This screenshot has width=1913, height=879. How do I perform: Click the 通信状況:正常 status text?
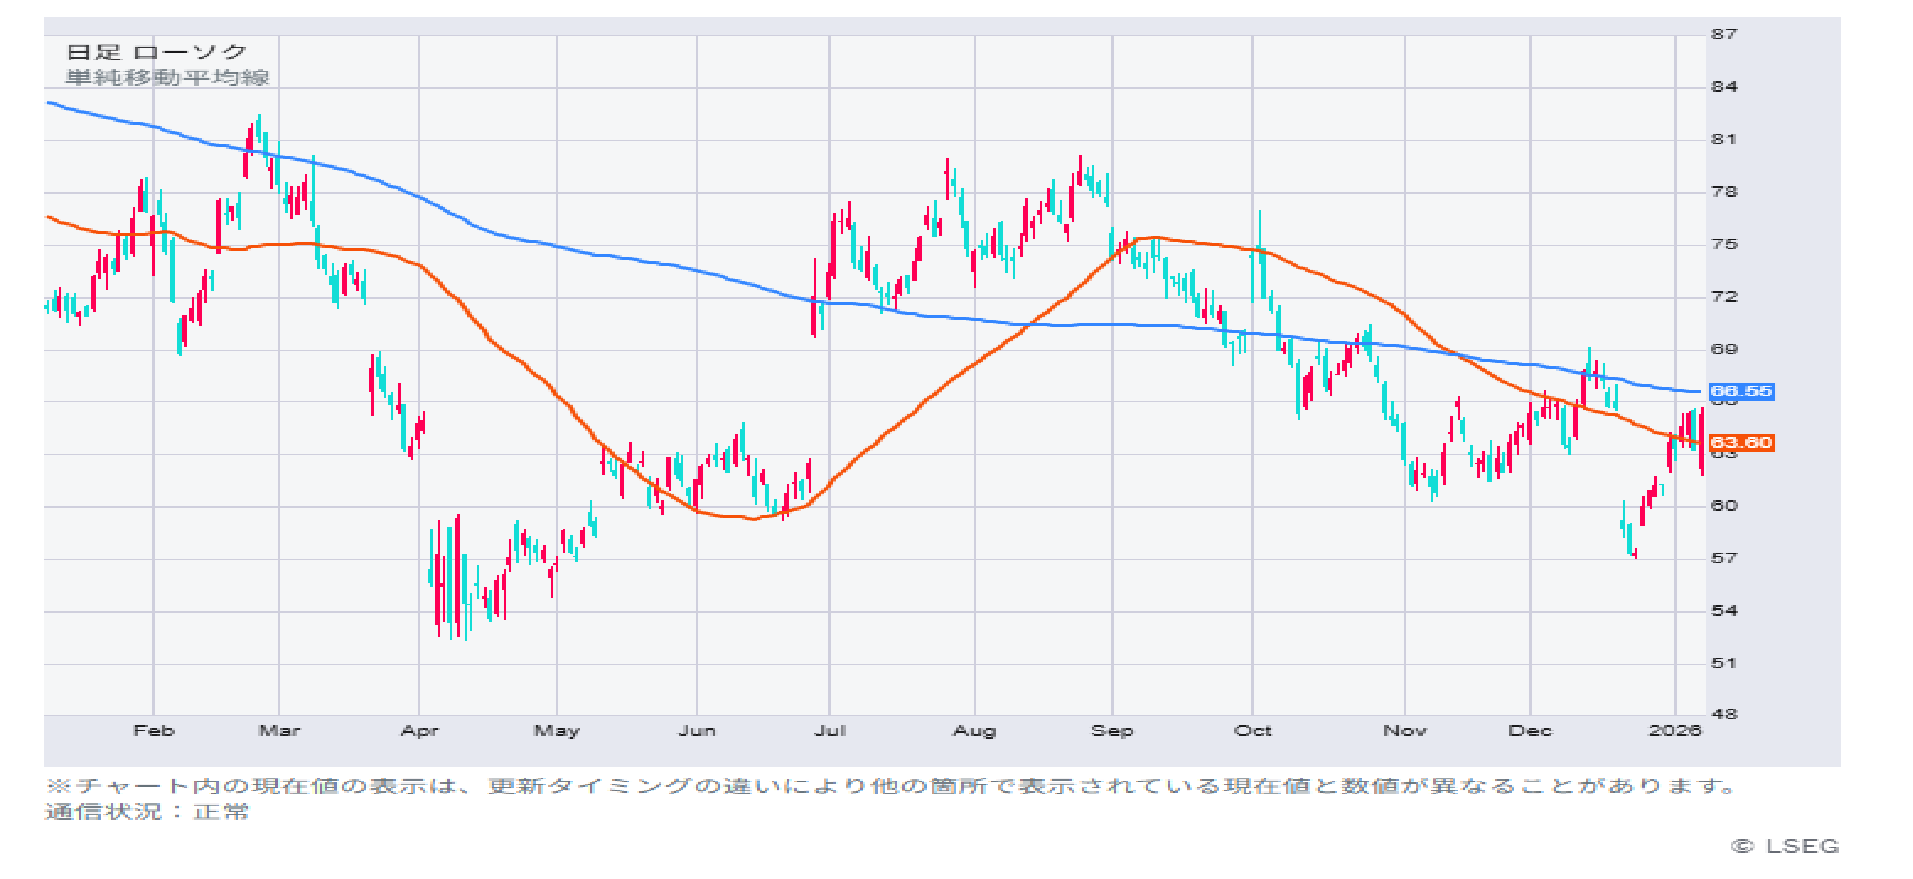146,812
